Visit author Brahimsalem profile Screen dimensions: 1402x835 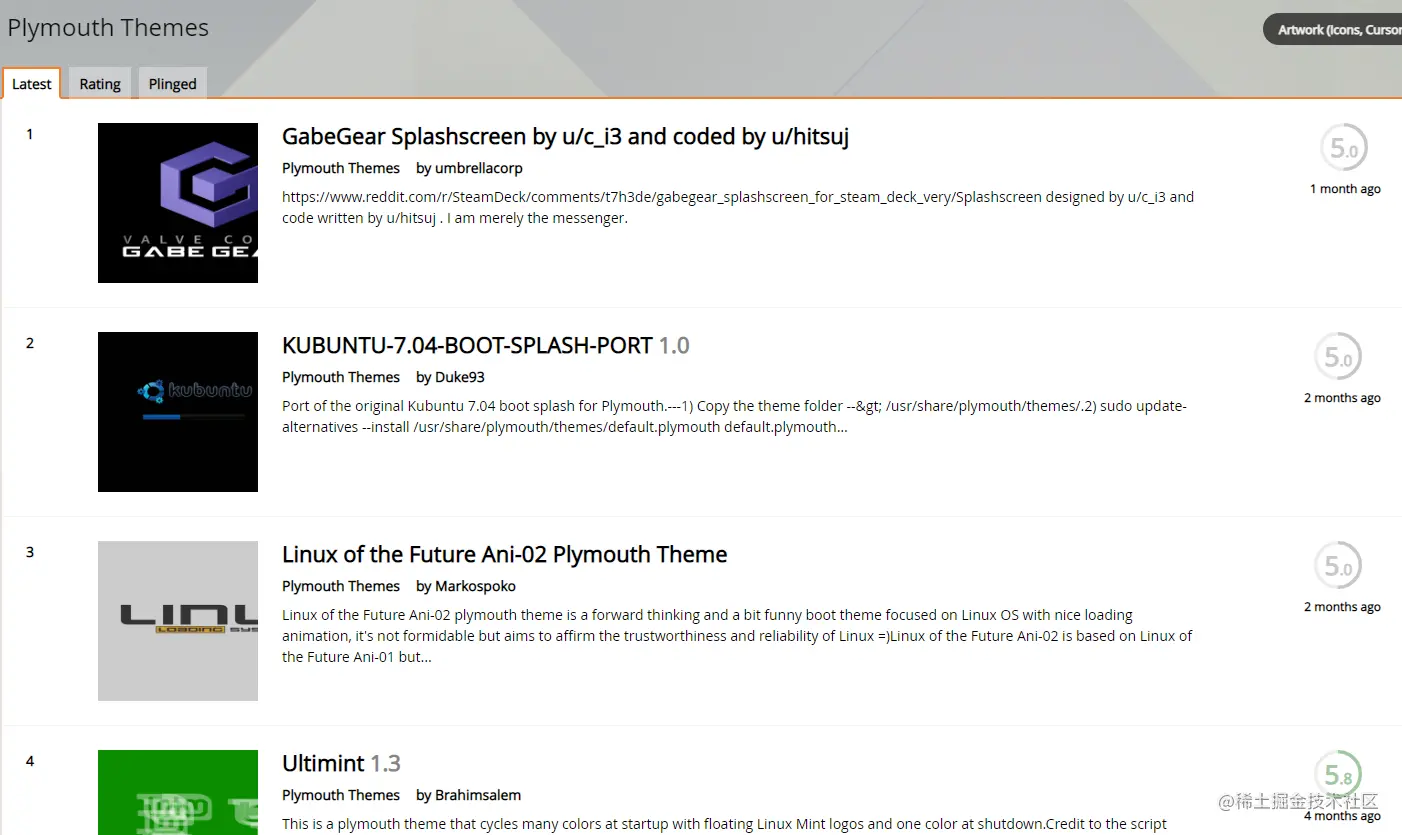point(478,795)
